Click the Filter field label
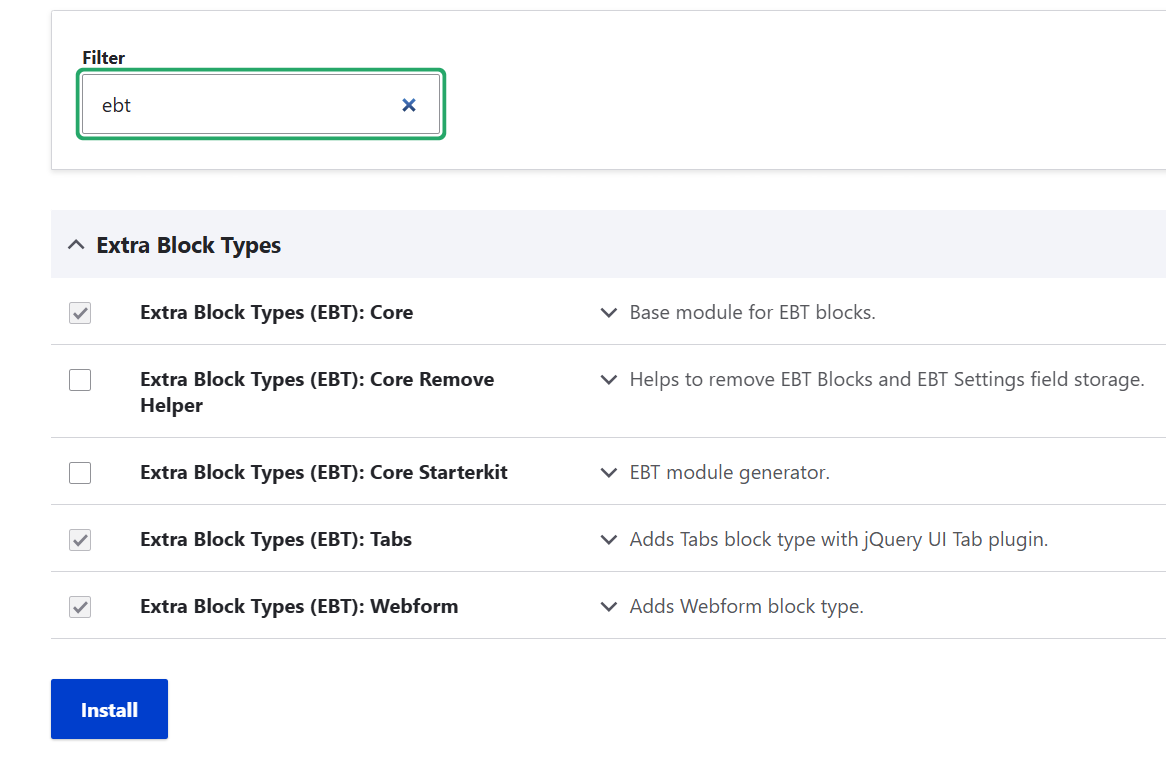The image size is (1166, 775). pos(103,57)
